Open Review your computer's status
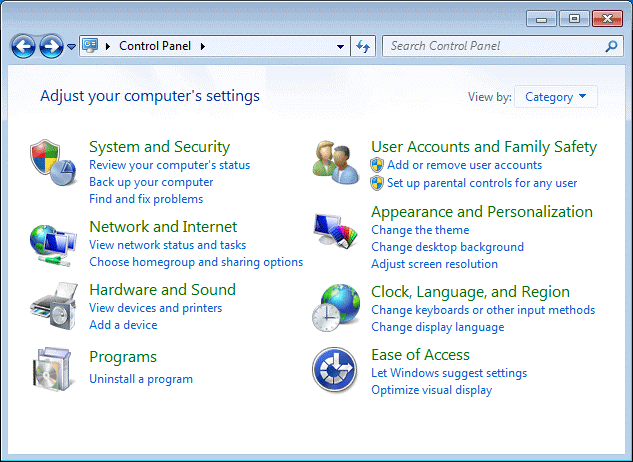633x462 pixels. 170,165
